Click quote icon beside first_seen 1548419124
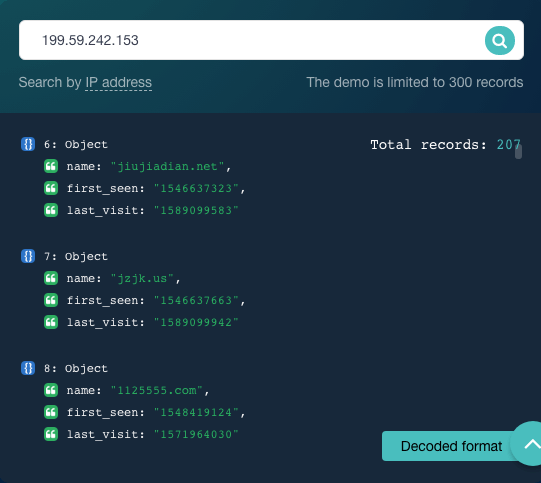The width and height of the screenshot is (541, 483). point(51,412)
